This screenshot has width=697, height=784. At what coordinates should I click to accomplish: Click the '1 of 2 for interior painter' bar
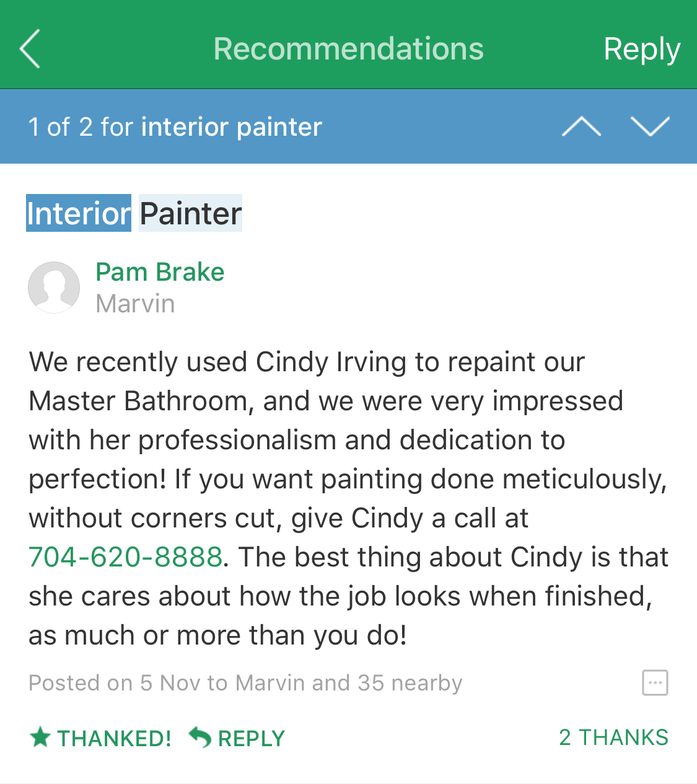pos(348,126)
